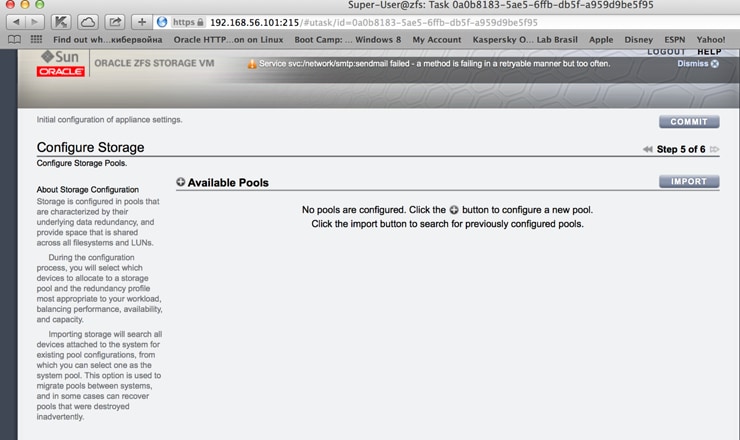Click the About Storage Configuration heading

[88, 189]
